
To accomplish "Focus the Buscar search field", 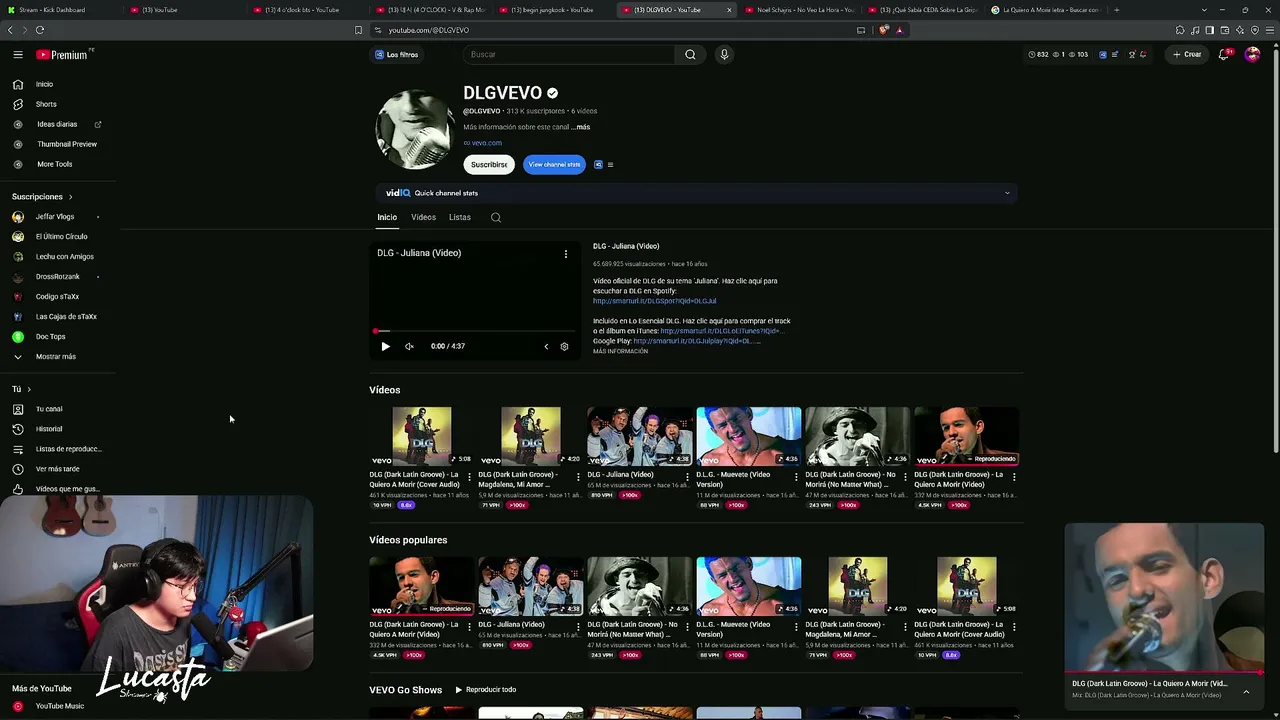I will click(x=568, y=55).
